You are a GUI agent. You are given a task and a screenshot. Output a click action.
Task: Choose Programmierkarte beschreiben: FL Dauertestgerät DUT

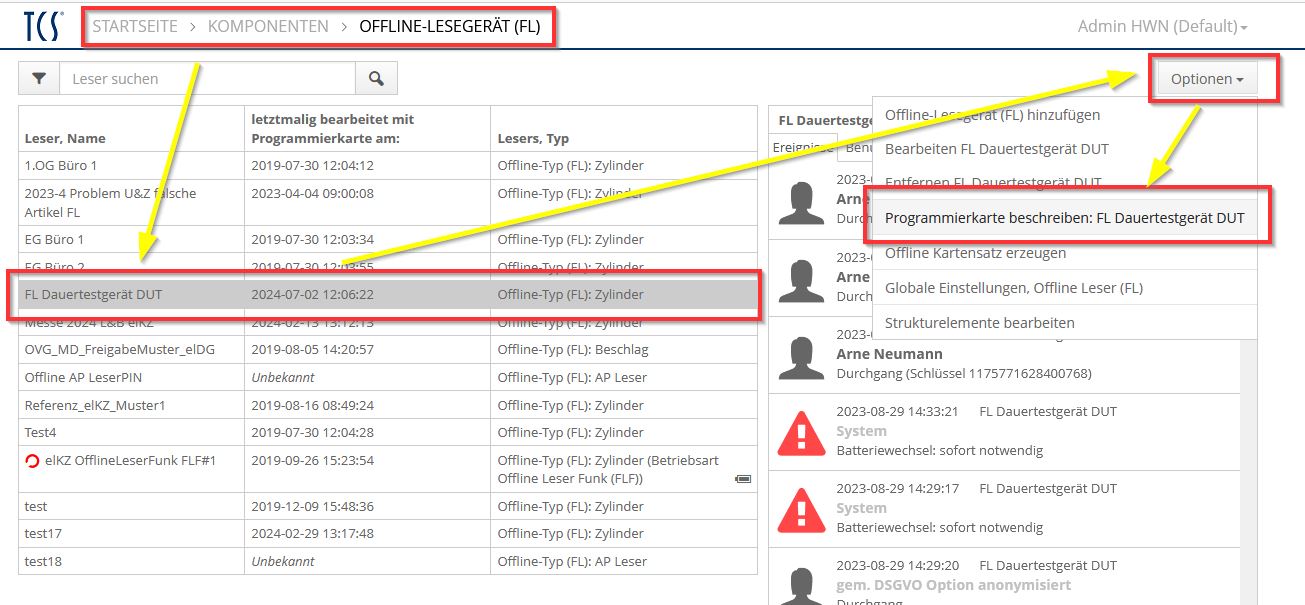(1064, 218)
